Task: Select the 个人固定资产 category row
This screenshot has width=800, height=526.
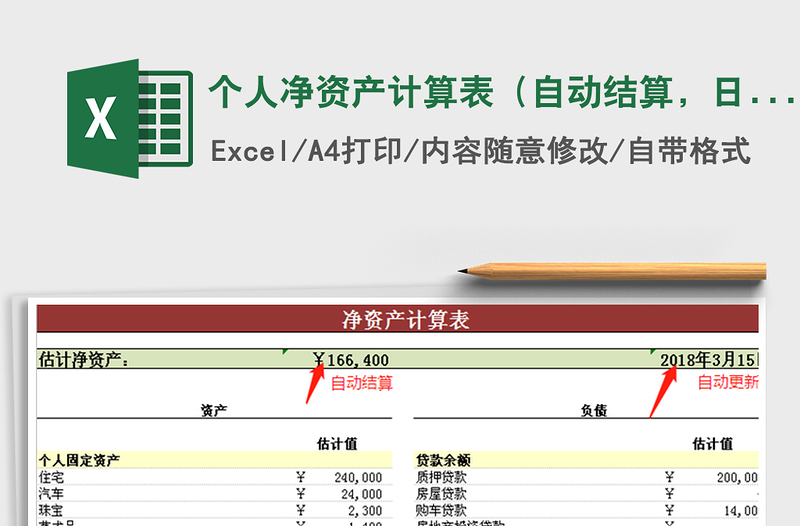Action: (214, 460)
